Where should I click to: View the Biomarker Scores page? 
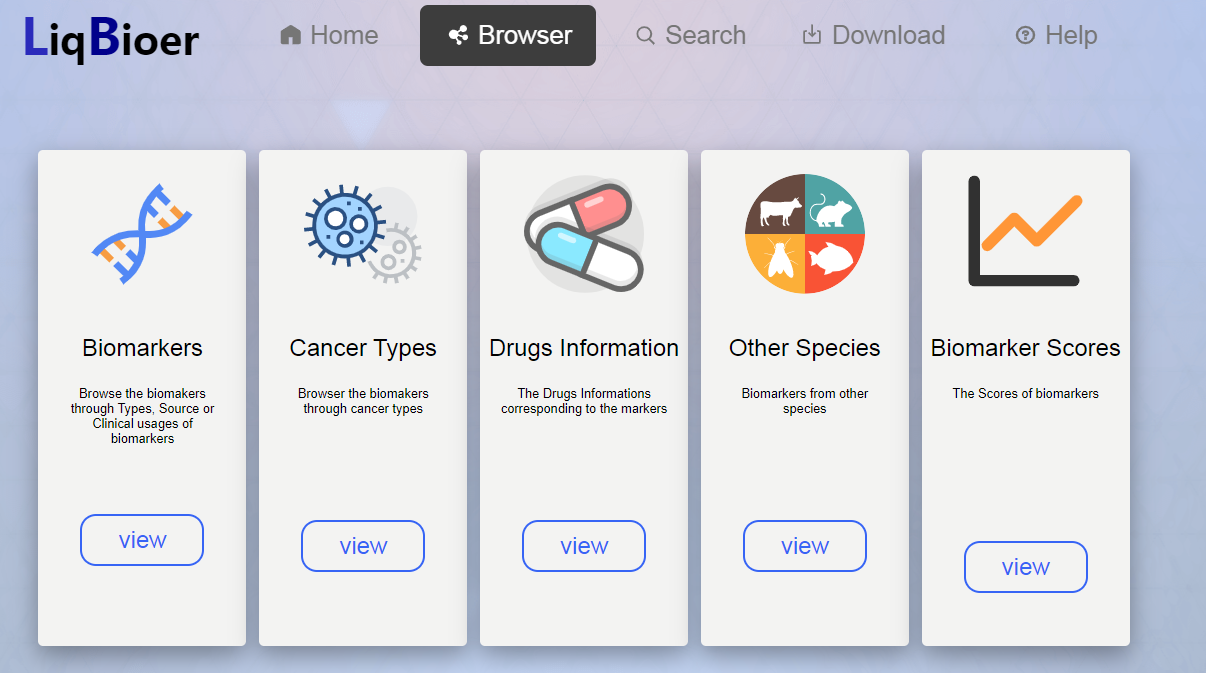pos(1026,567)
